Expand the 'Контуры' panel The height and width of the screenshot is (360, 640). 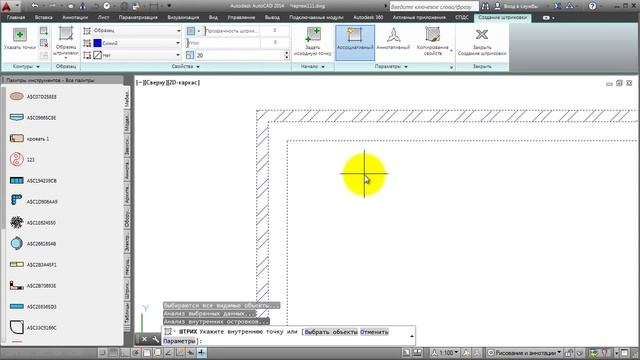(26, 67)
